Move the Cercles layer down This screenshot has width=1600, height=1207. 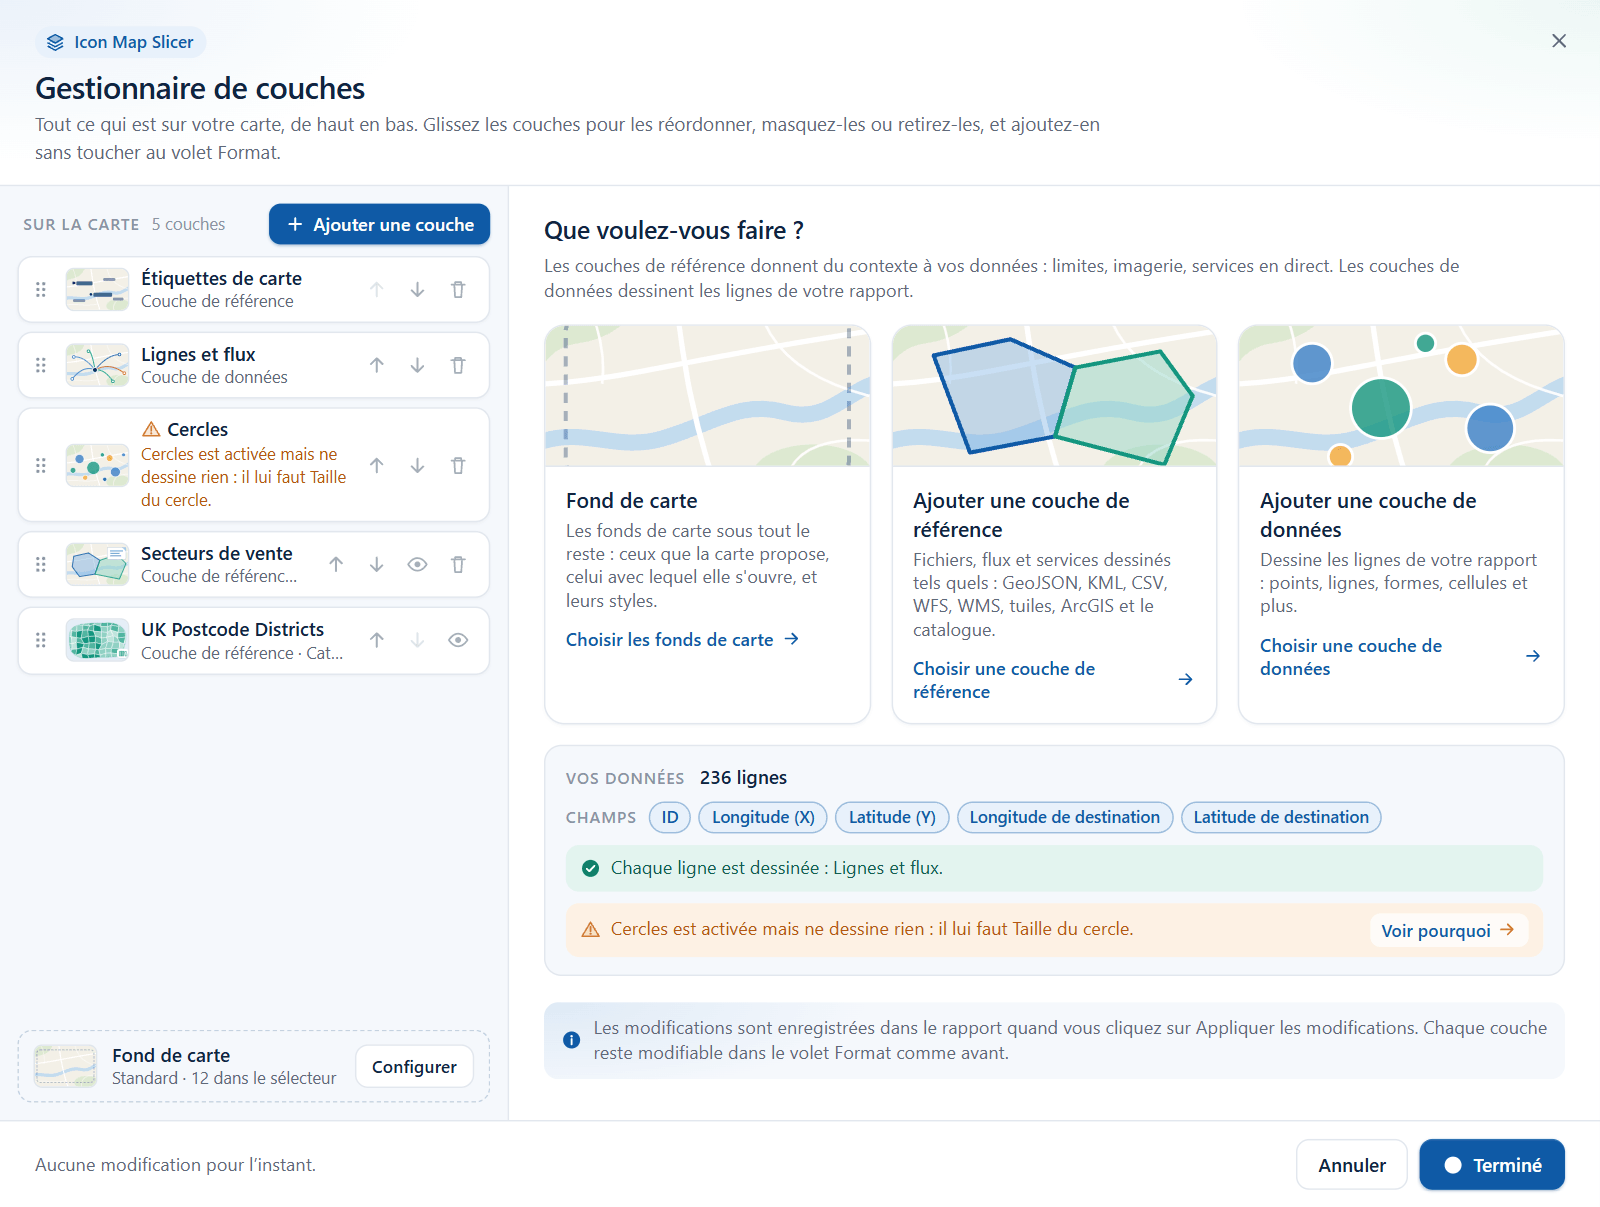point(417,465)
